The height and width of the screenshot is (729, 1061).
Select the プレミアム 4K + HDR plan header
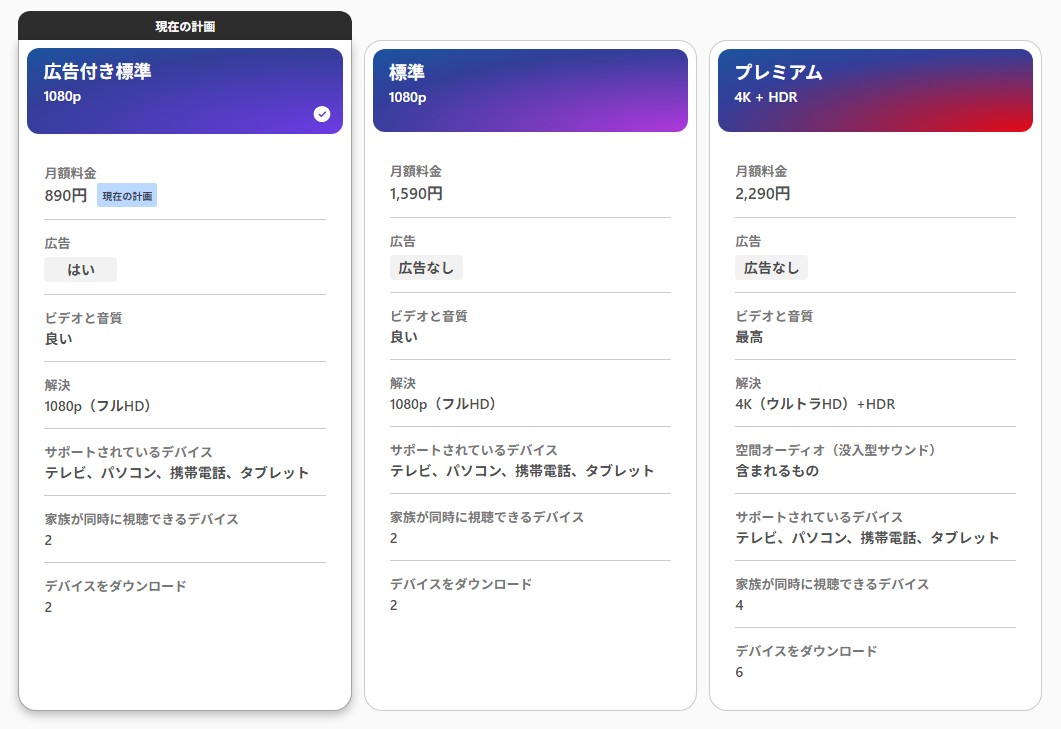[x=875, y=90]
